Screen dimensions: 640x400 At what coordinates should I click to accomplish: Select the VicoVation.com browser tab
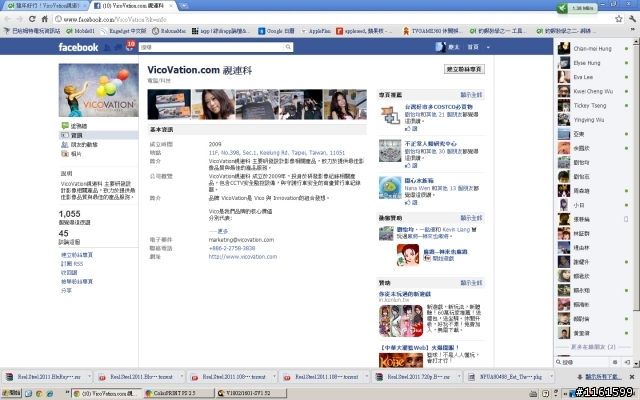click(133, 6)
